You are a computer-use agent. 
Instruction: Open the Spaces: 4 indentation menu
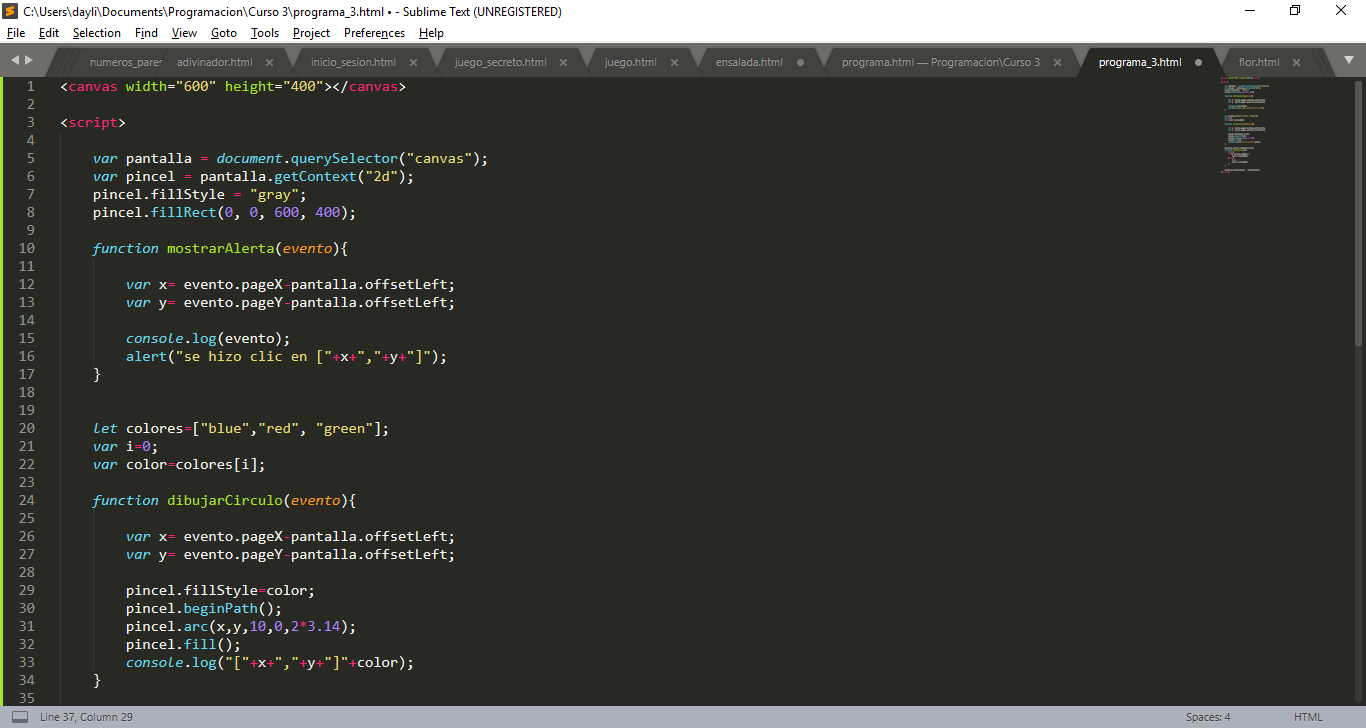point(1208,717)
